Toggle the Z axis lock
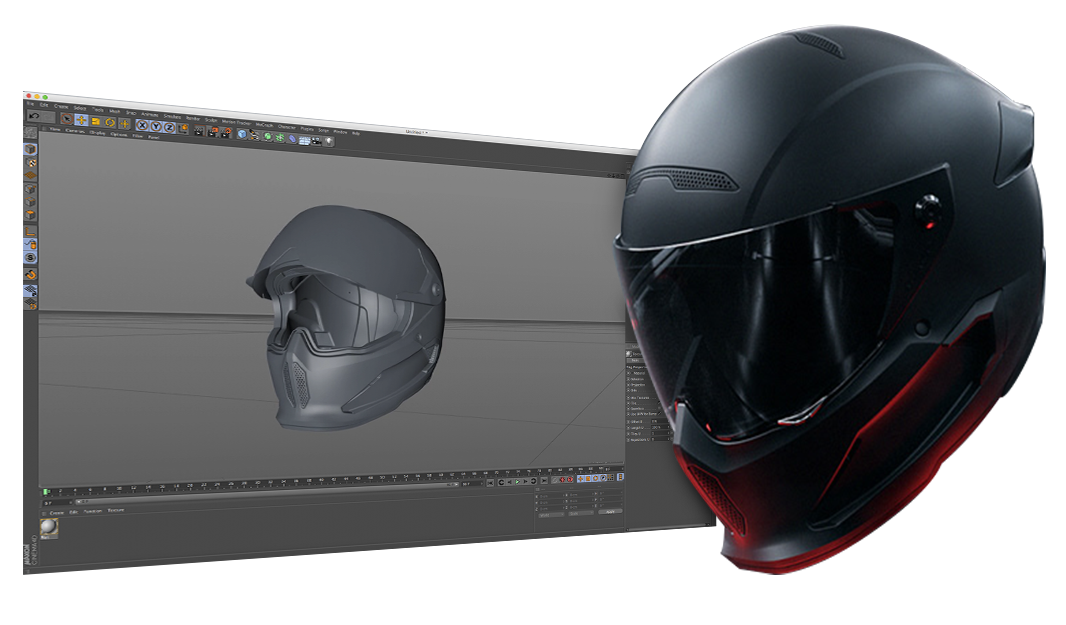The width and height of the screenshot is (1066, 625). tap(169, 128)
